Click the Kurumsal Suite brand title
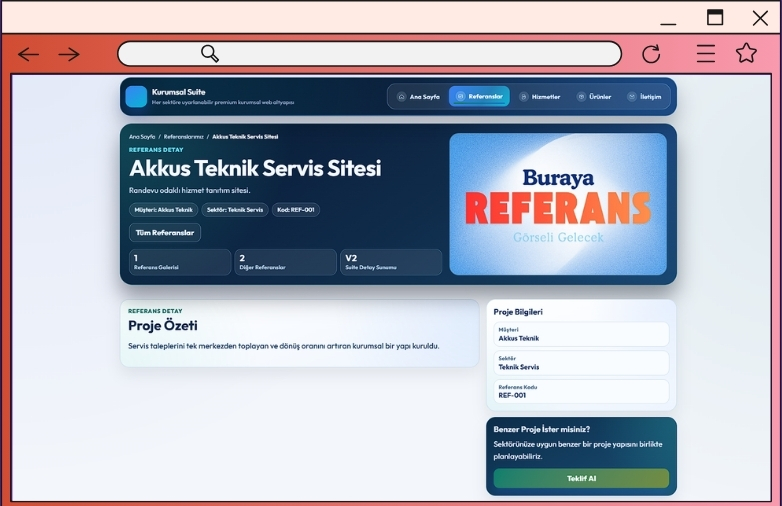This screenshot has width=782, height=506. [x=179, y=92]
